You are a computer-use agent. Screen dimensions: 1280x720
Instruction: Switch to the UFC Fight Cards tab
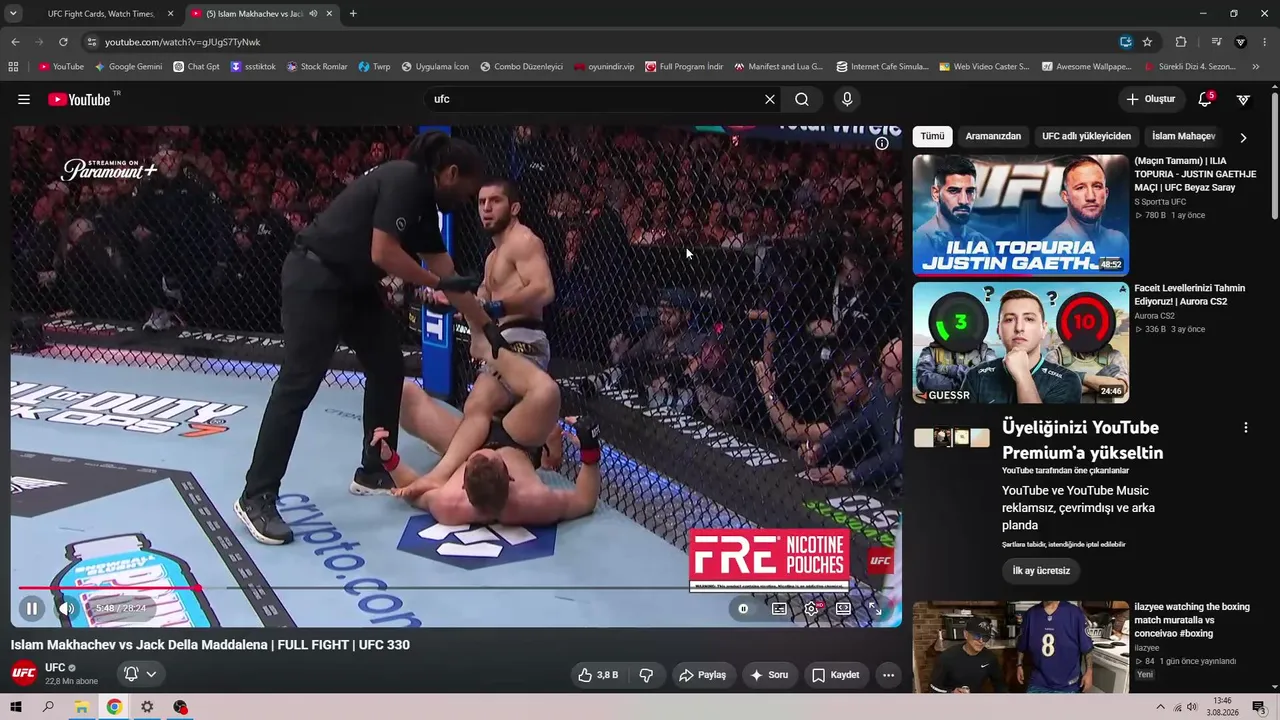[99, 14]
